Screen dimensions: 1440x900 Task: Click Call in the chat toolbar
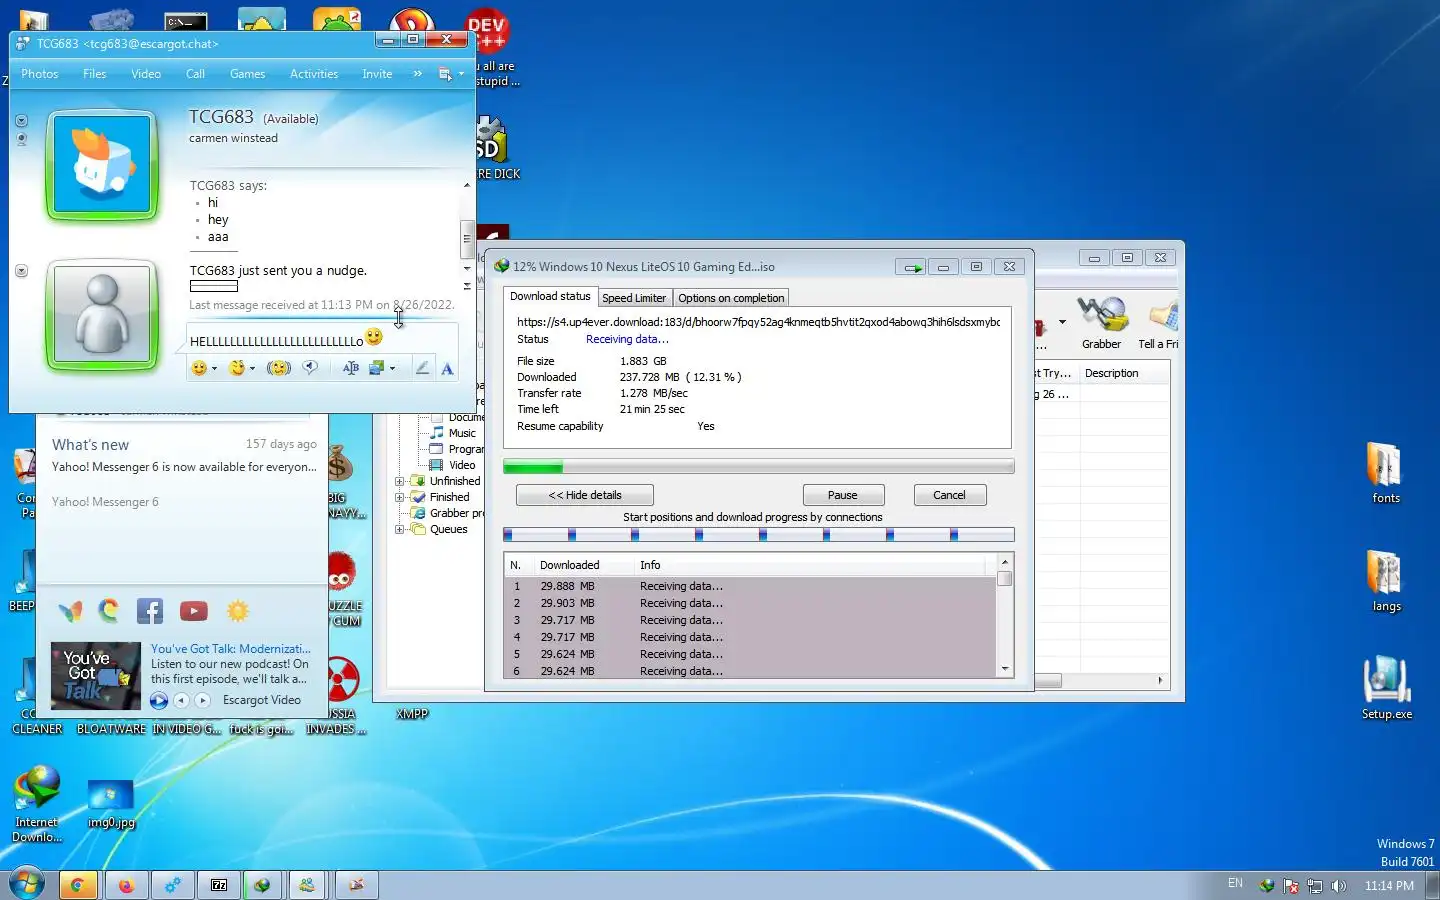coord(195,74)
